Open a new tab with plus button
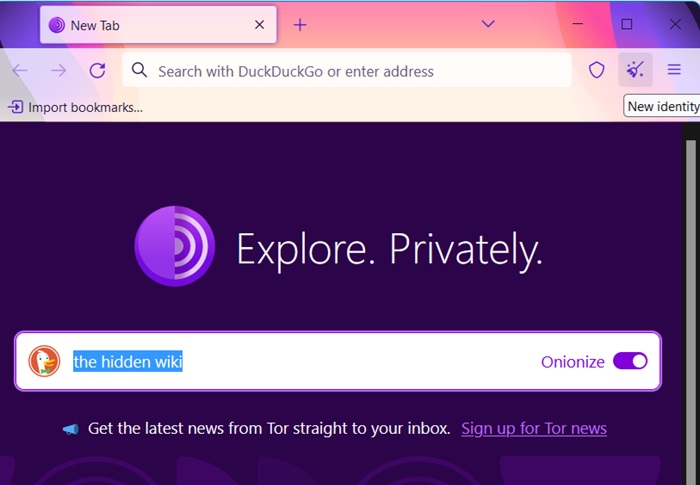 [300, 25]
